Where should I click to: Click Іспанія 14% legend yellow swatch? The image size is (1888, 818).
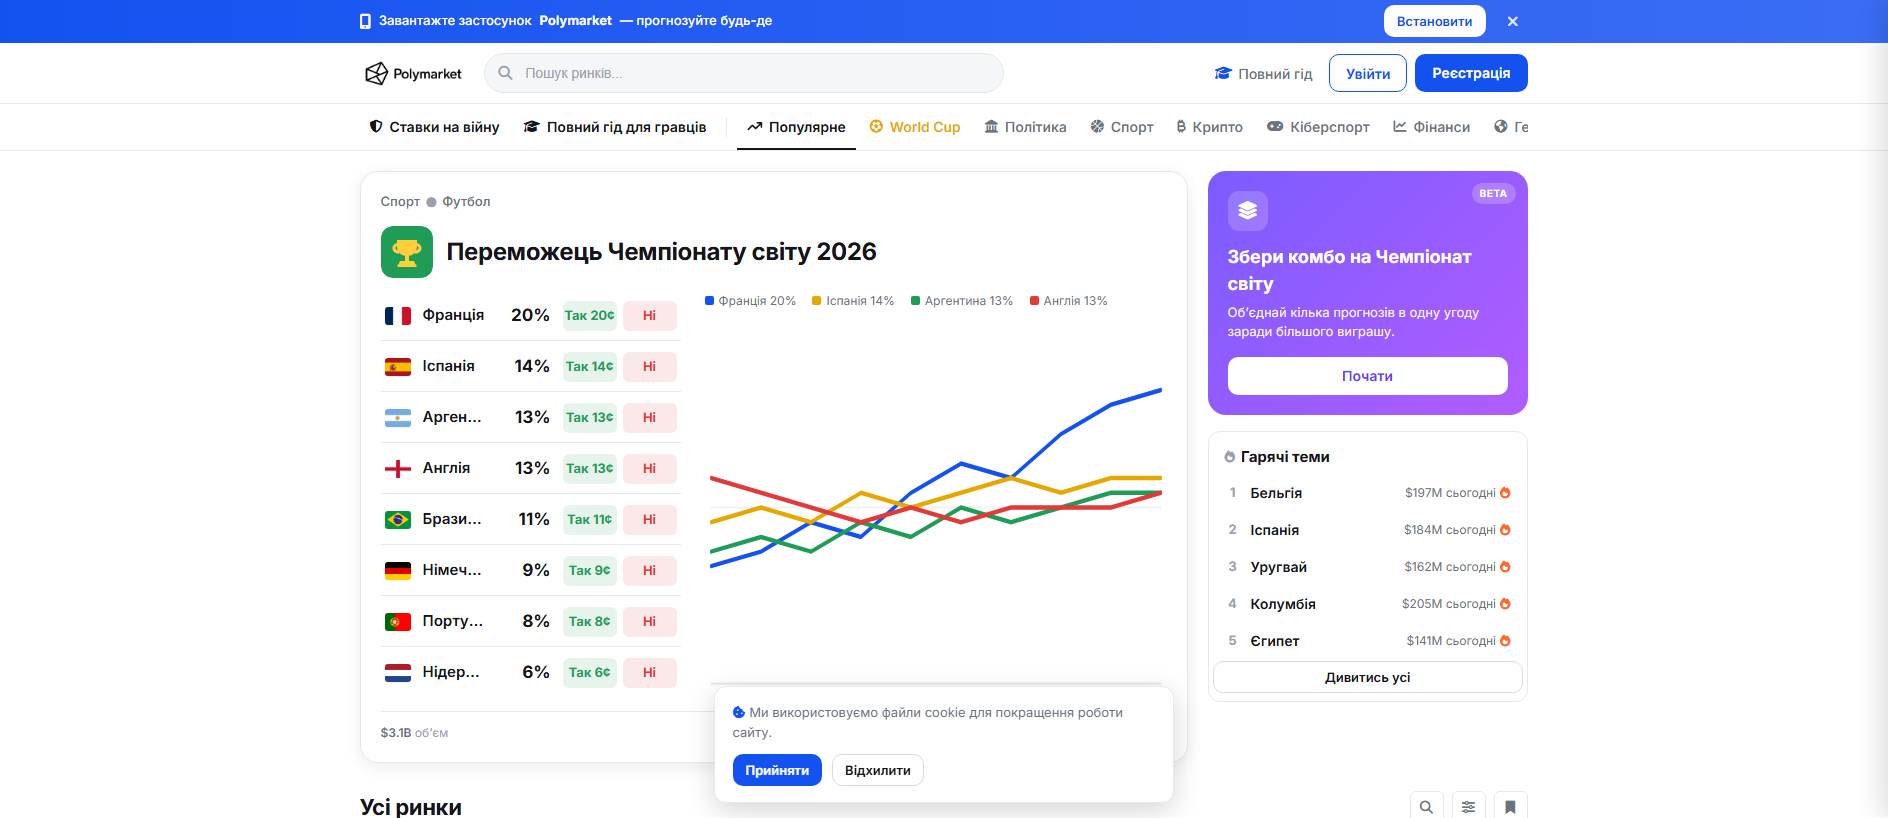816,301
